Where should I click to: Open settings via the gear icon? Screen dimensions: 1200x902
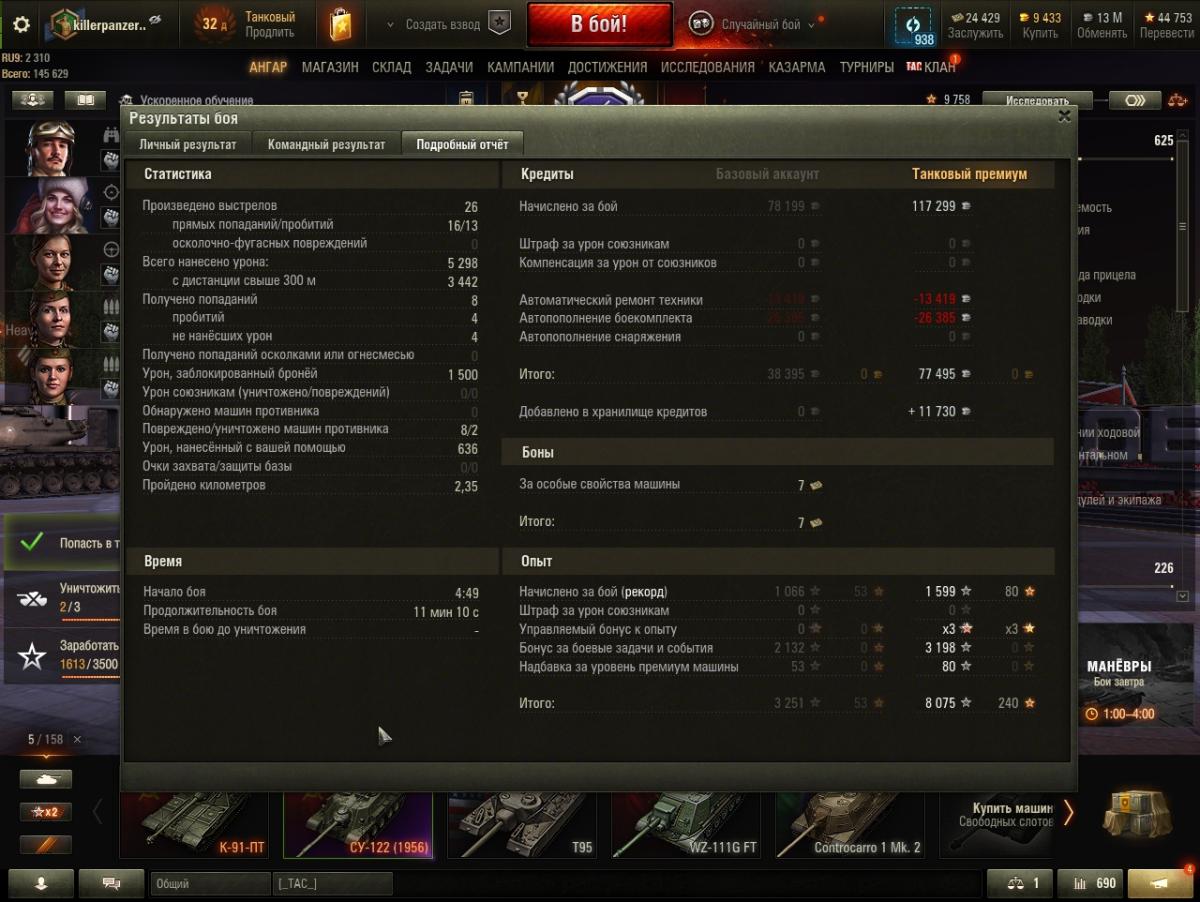20,24
